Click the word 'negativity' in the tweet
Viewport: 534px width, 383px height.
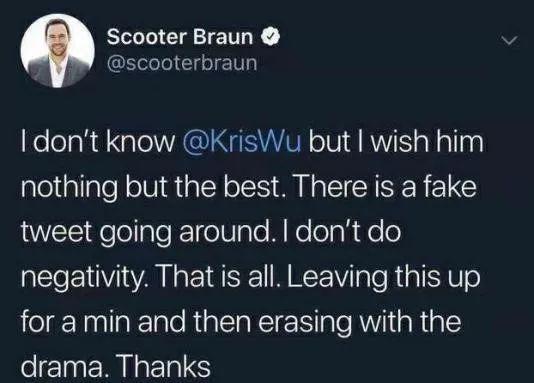[82, 278]
